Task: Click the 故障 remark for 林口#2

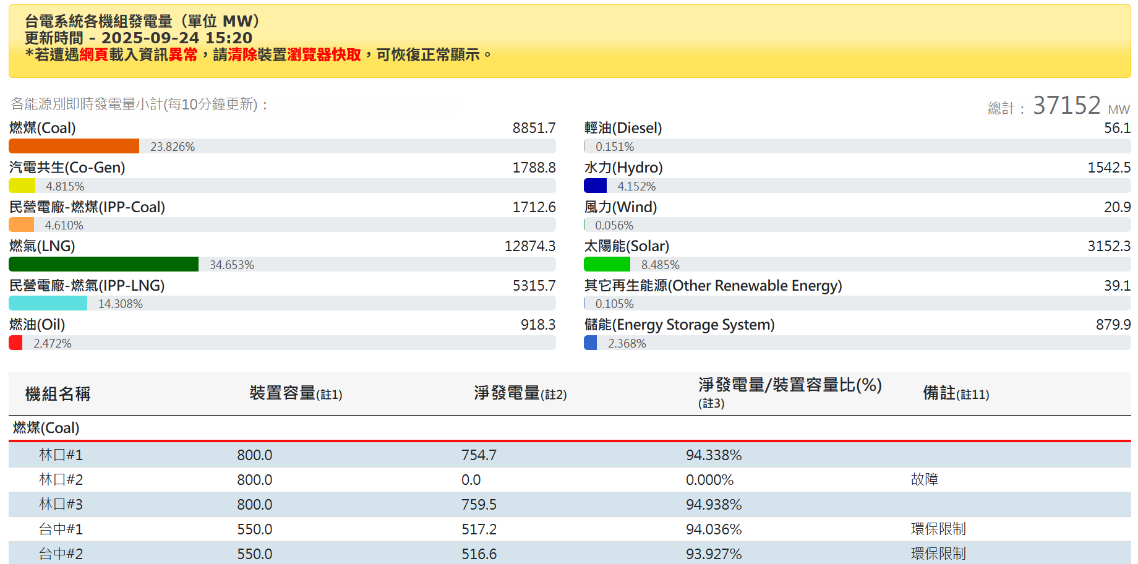Action: pos(924,480)
